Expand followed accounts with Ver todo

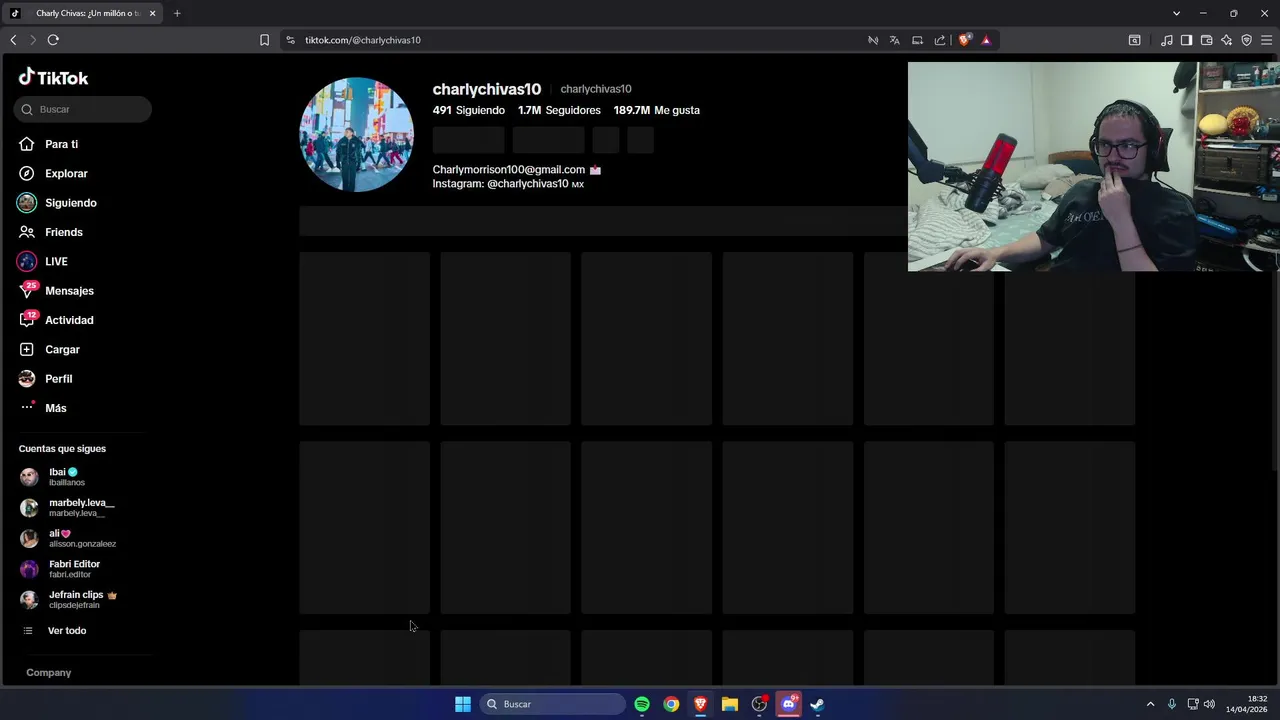[x=67, y=631]
